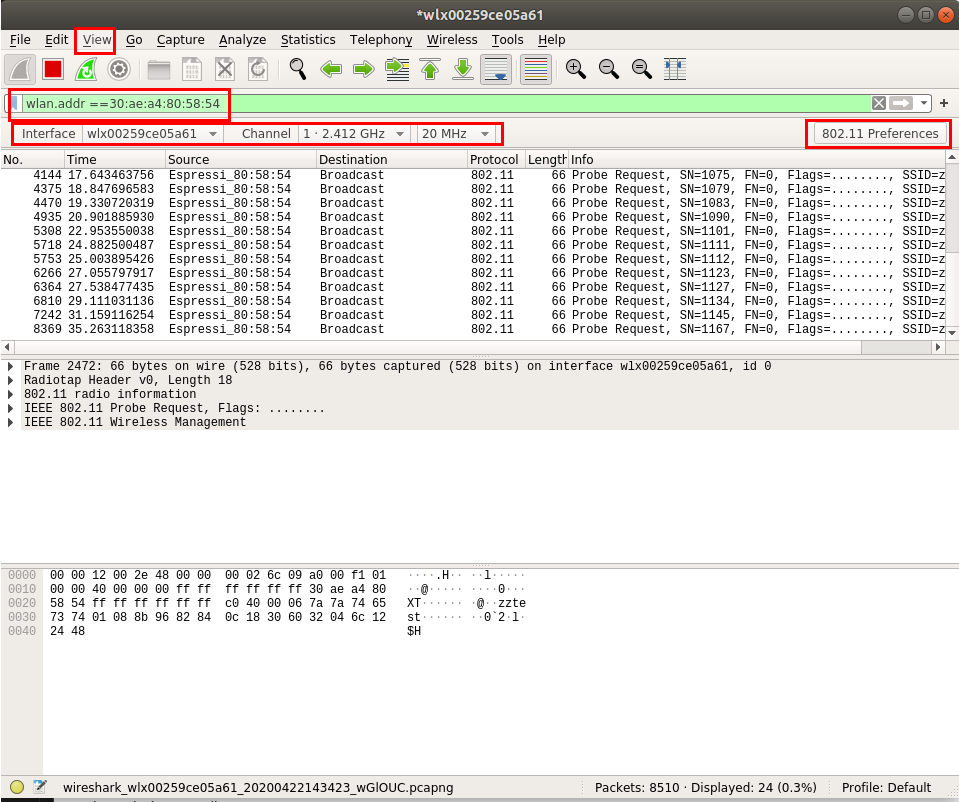Find a packet magnifier icon
This screenshot has height=802, width=959.
pyautogui.click(x=298, y=69)
